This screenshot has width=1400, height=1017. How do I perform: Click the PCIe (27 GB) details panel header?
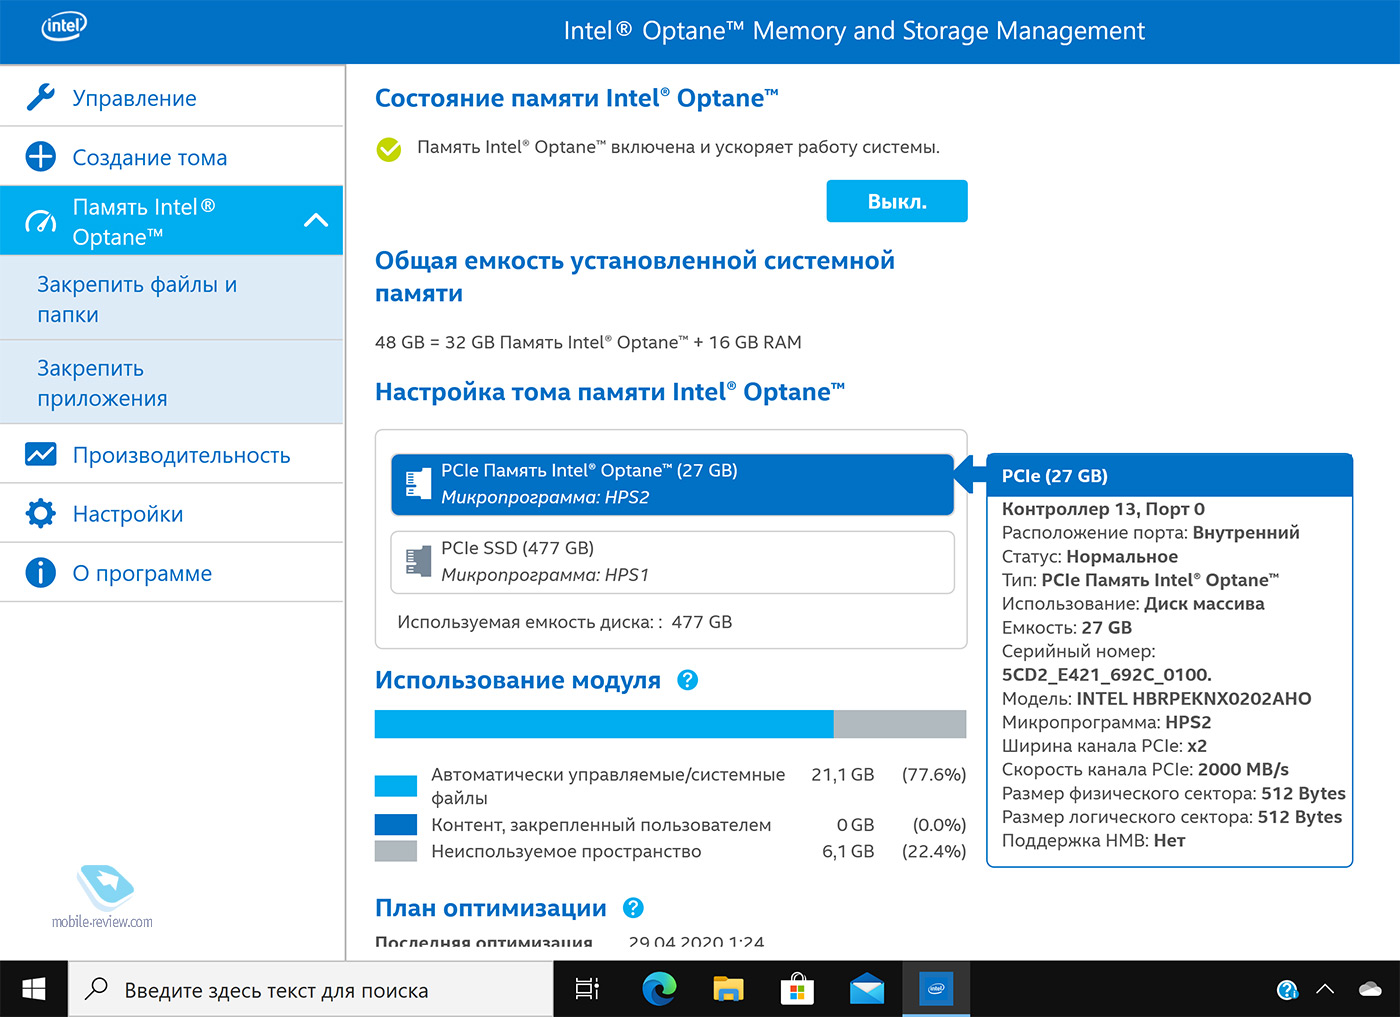click(1170, 475)
